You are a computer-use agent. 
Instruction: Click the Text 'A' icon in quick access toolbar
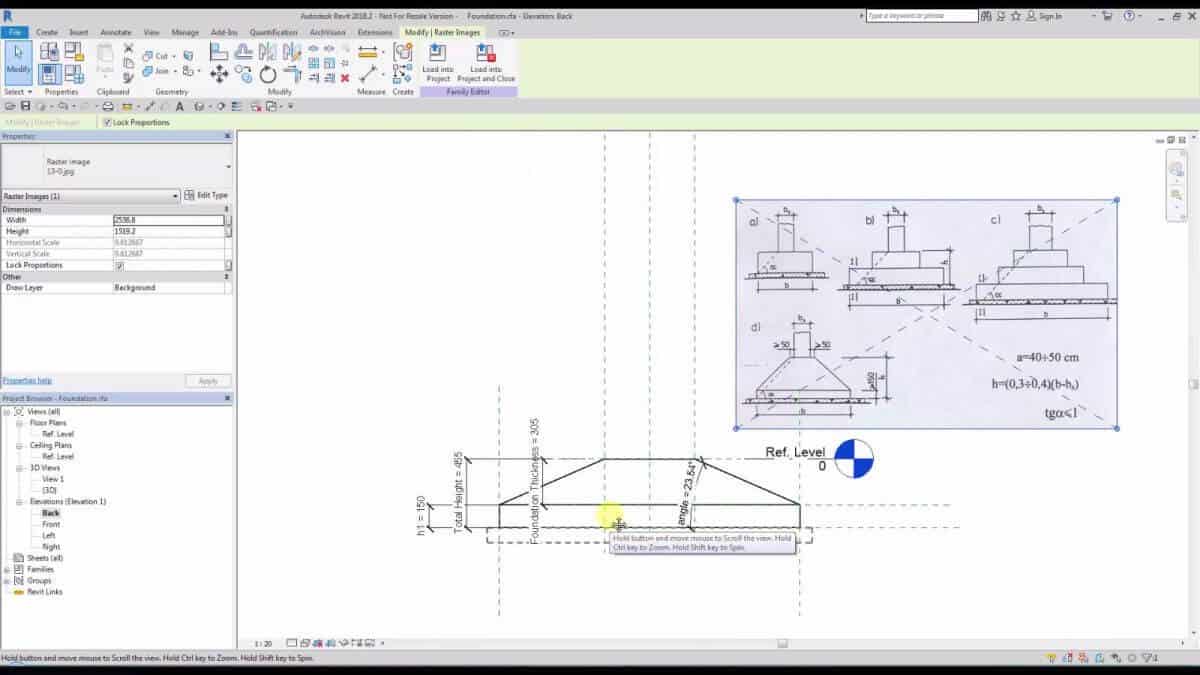pos(179,106)
